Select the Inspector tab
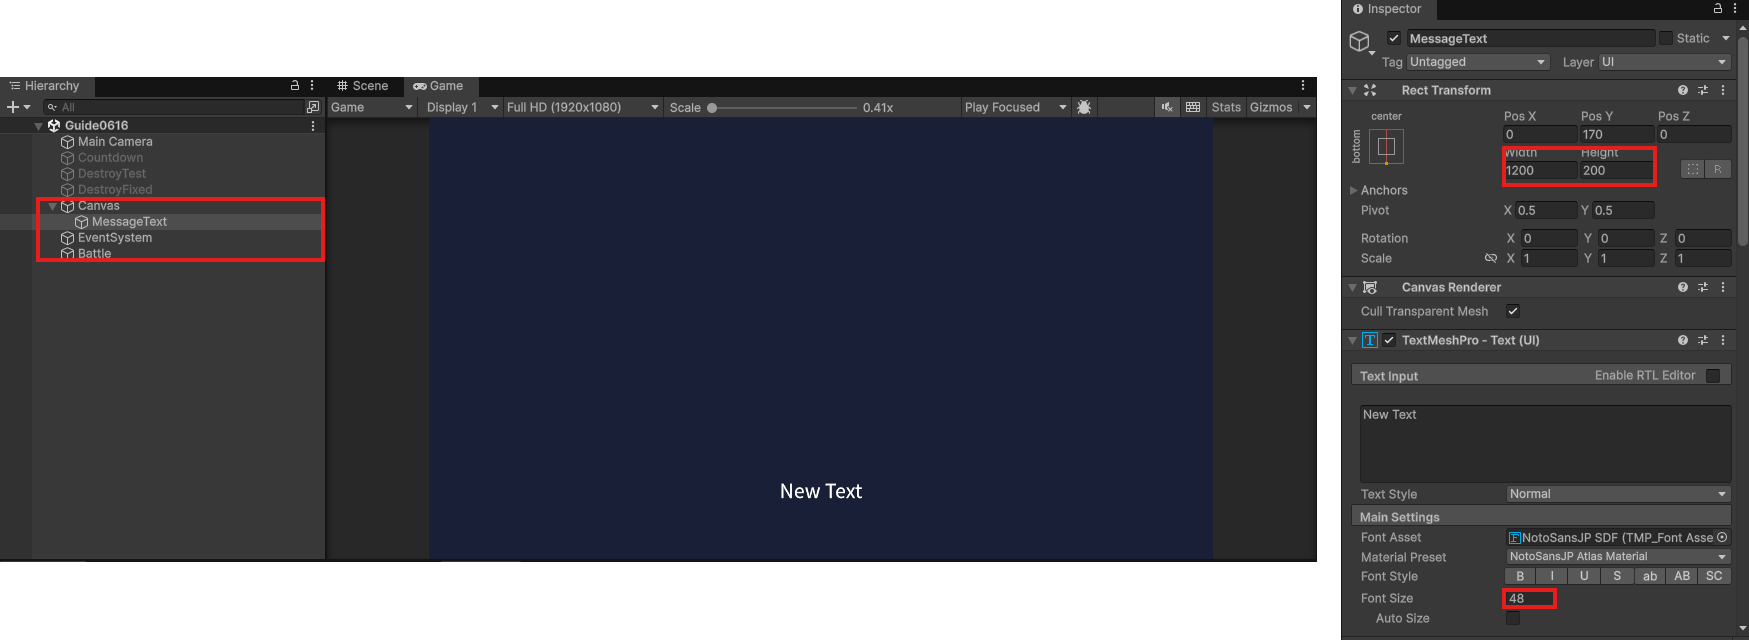 [x=1387, y=9]
